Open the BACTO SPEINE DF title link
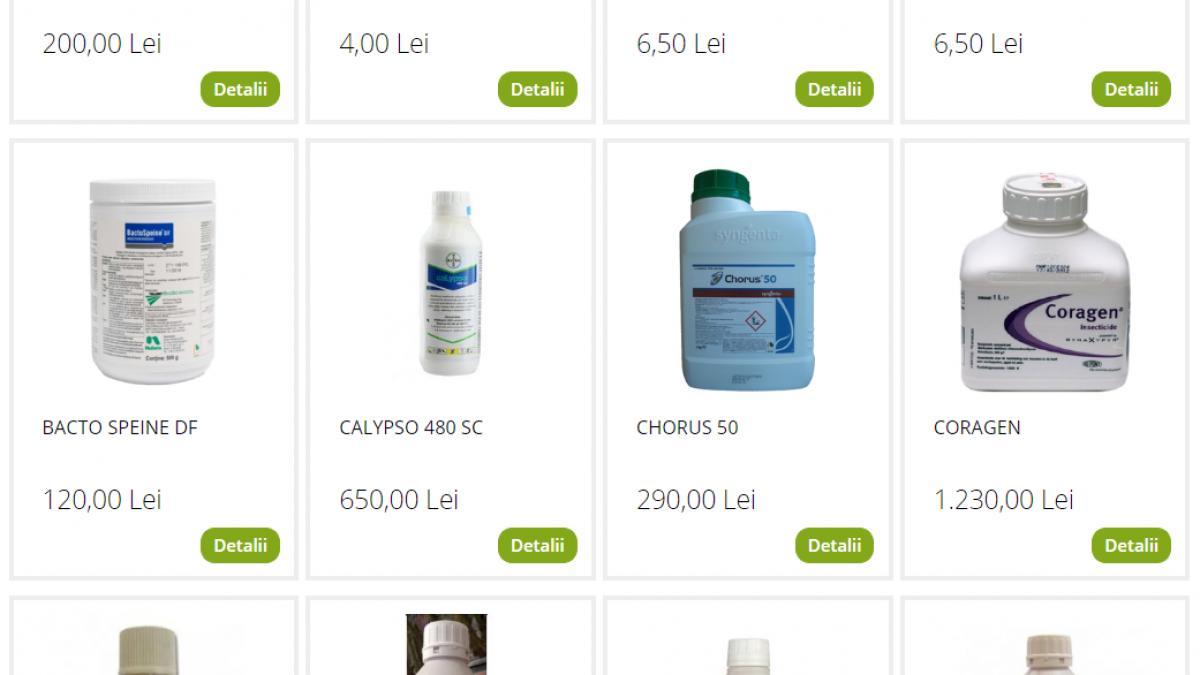Viewport: 1200px width, 675px height. (x=120, y=428)
